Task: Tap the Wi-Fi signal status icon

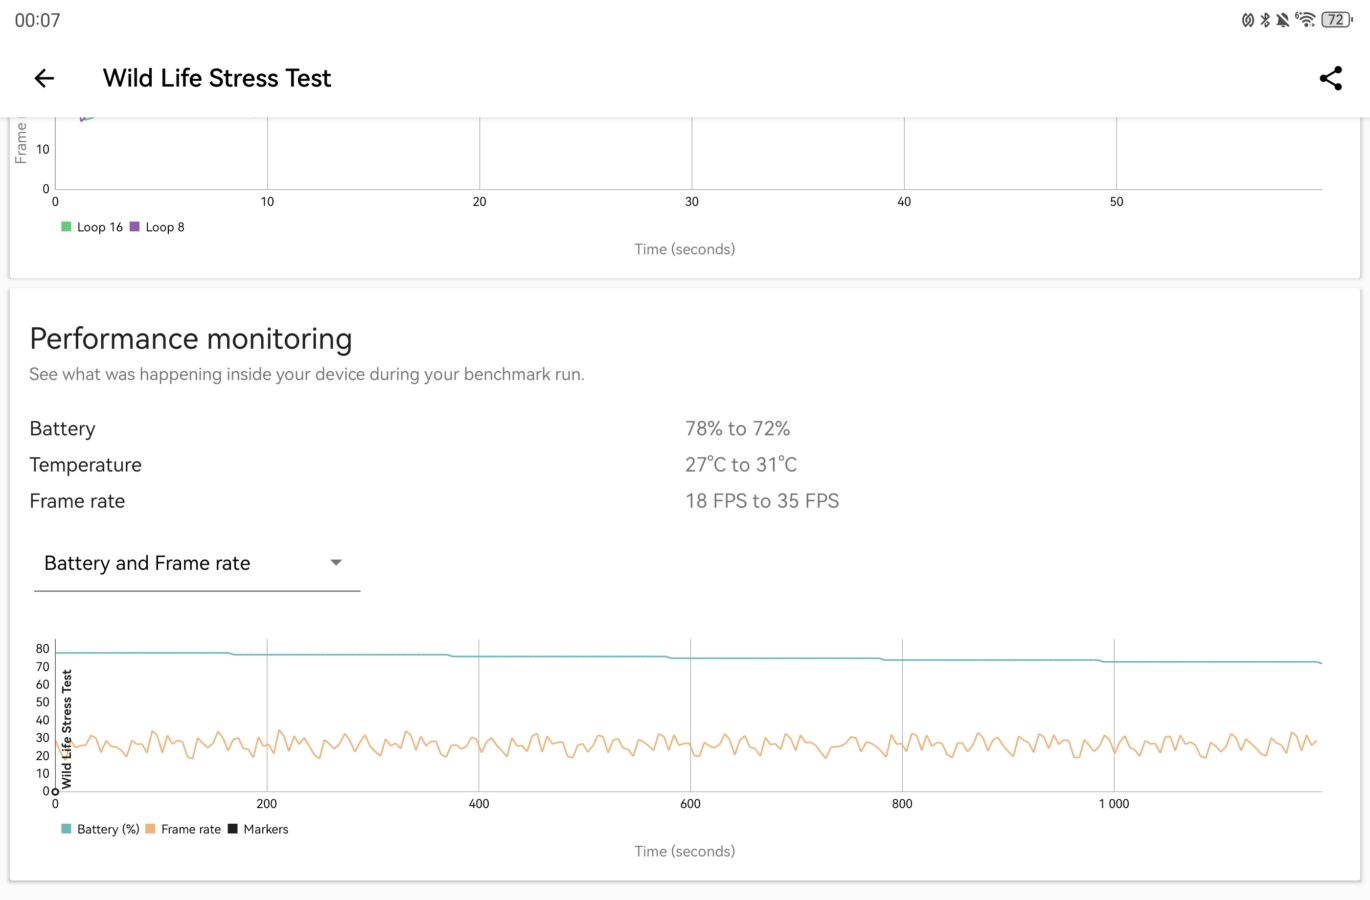Action: pos(1304,19)
